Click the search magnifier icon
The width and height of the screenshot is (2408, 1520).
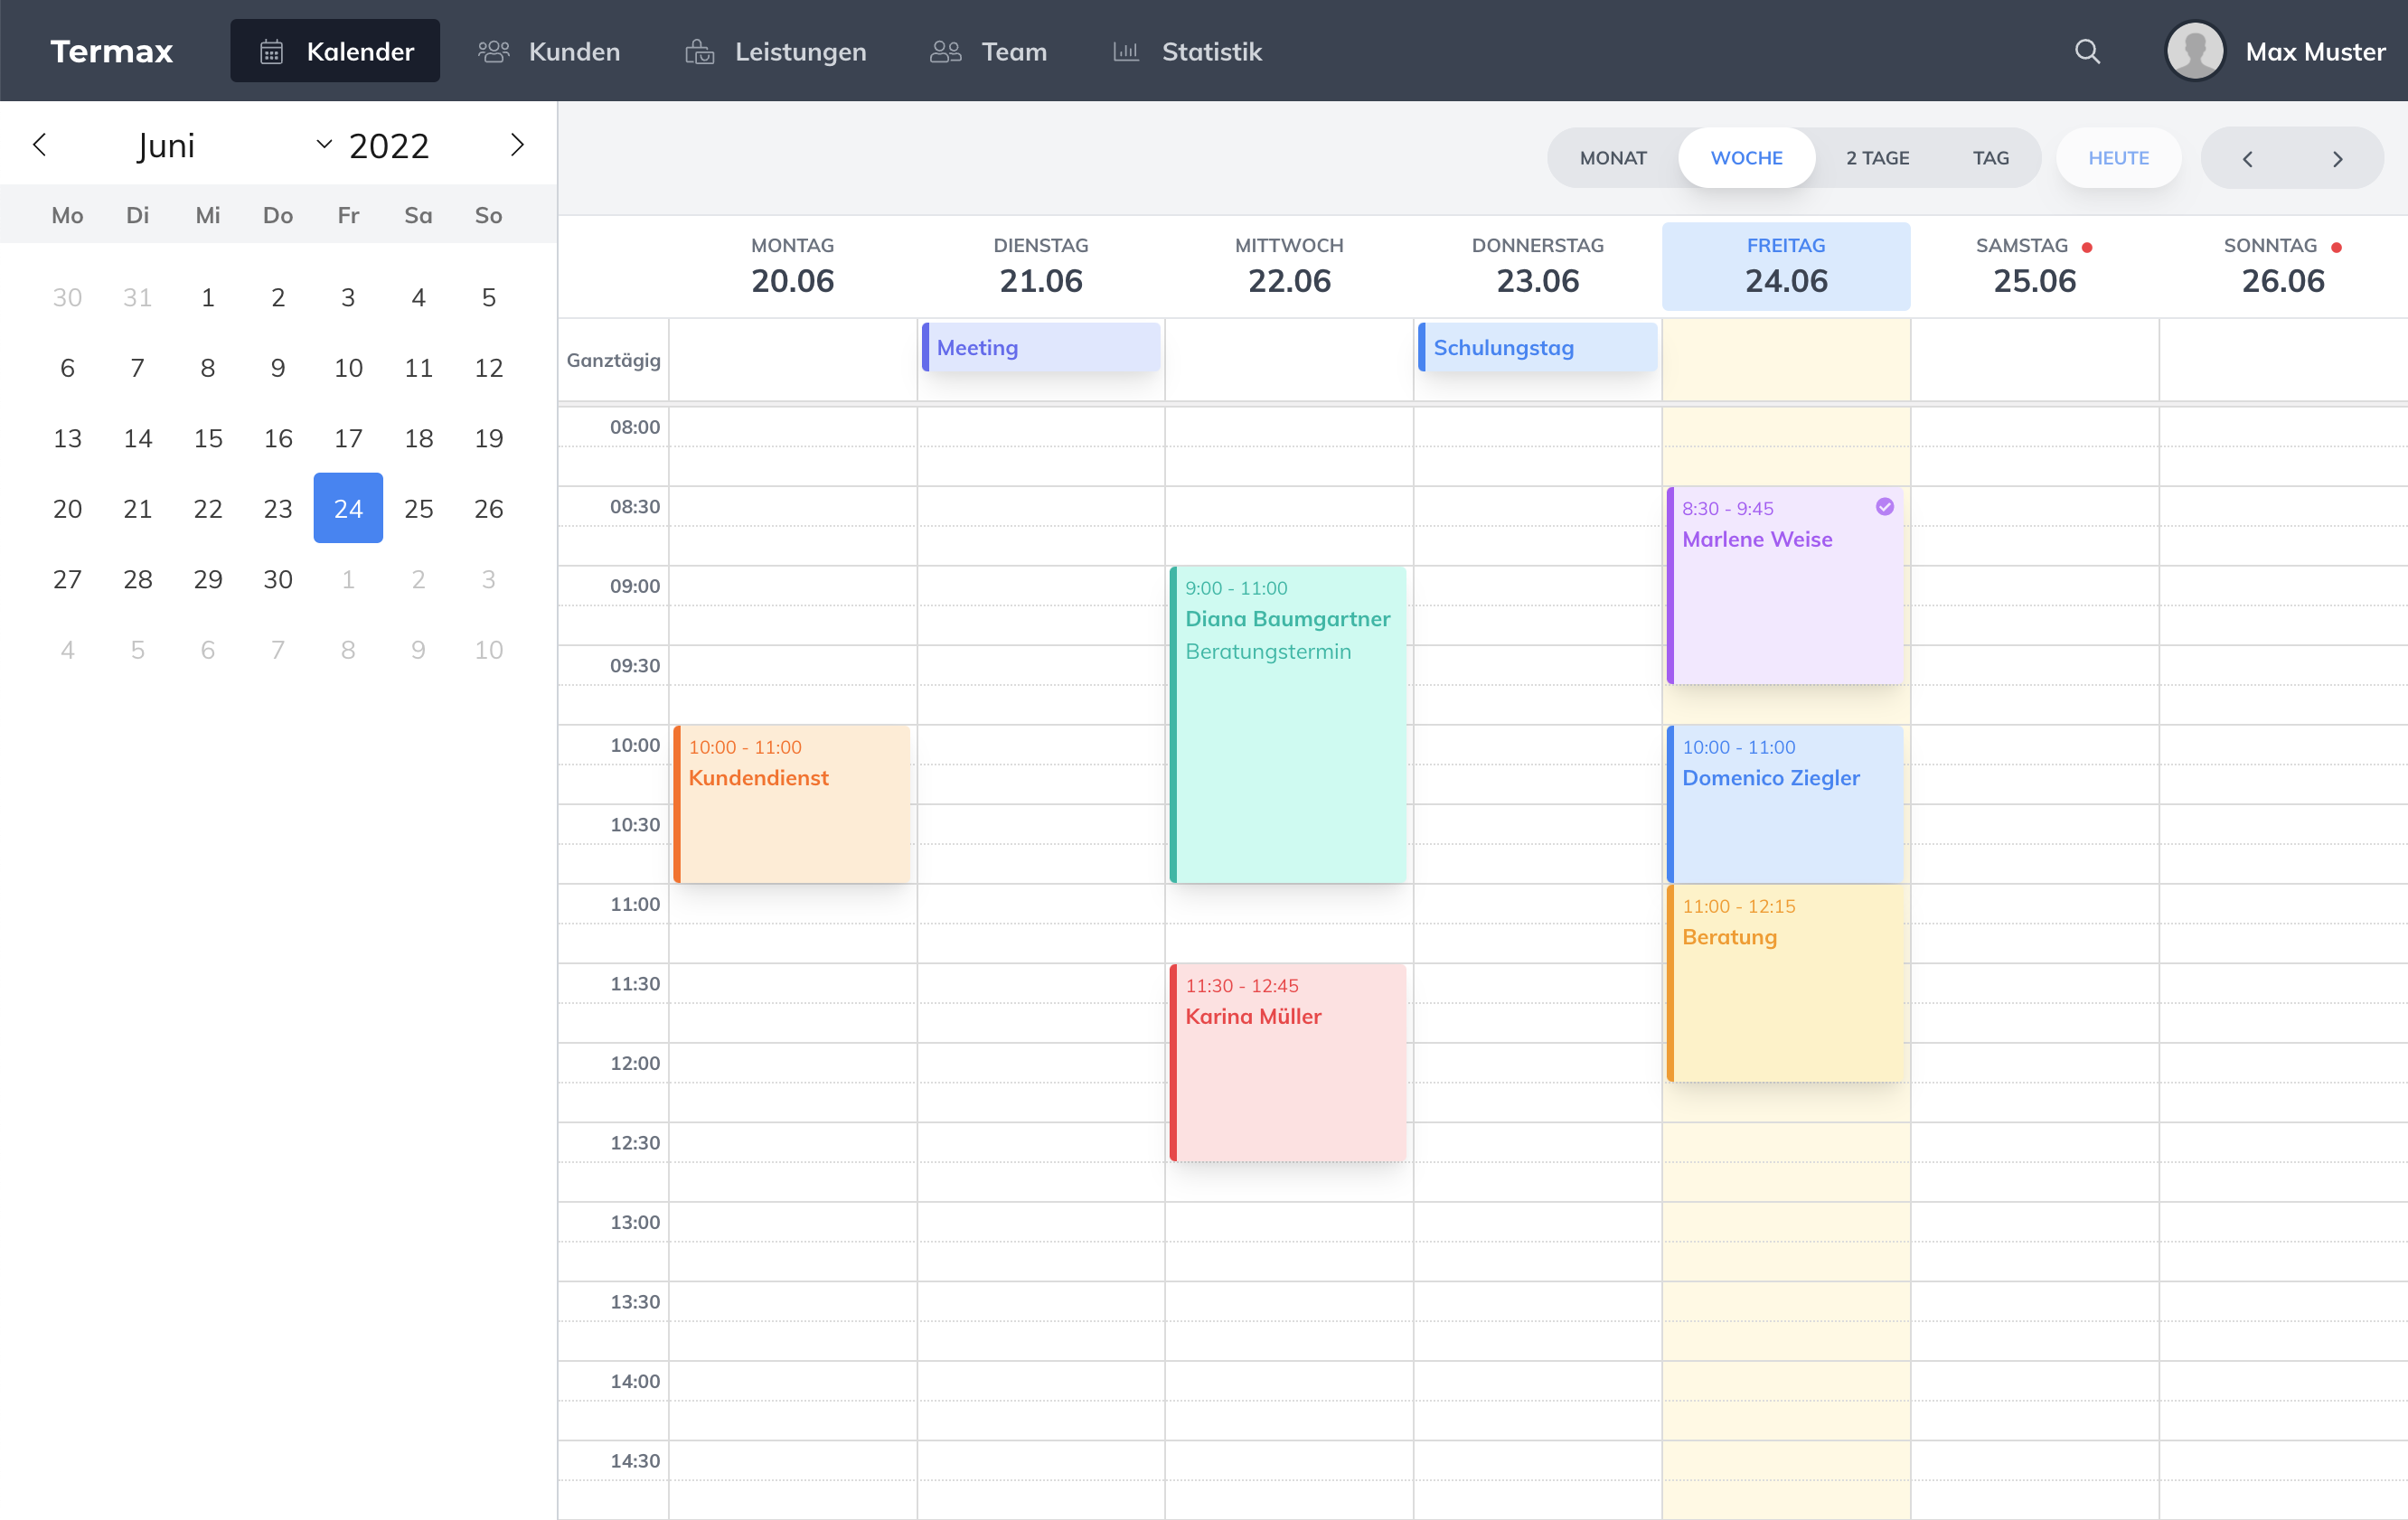pyautogui.click(x=2087, y=51)
